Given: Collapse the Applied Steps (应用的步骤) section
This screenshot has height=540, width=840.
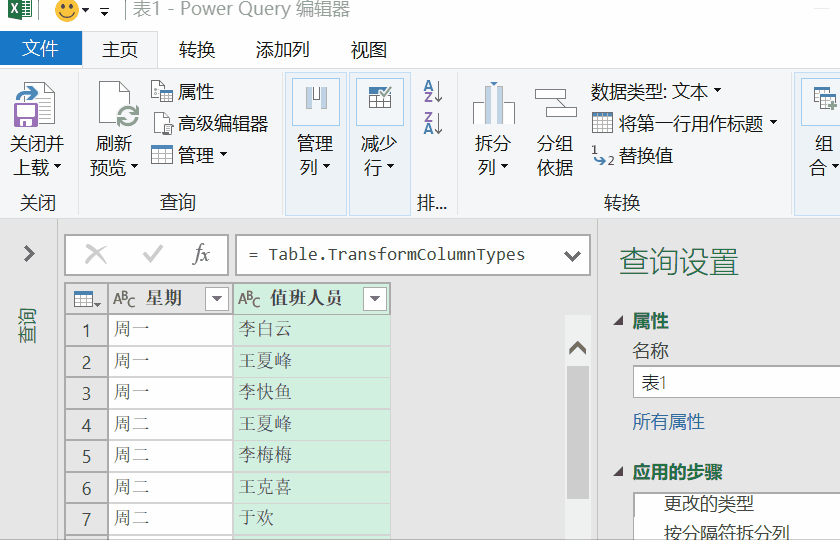Looking at the screenshot, I should [619, 472].
